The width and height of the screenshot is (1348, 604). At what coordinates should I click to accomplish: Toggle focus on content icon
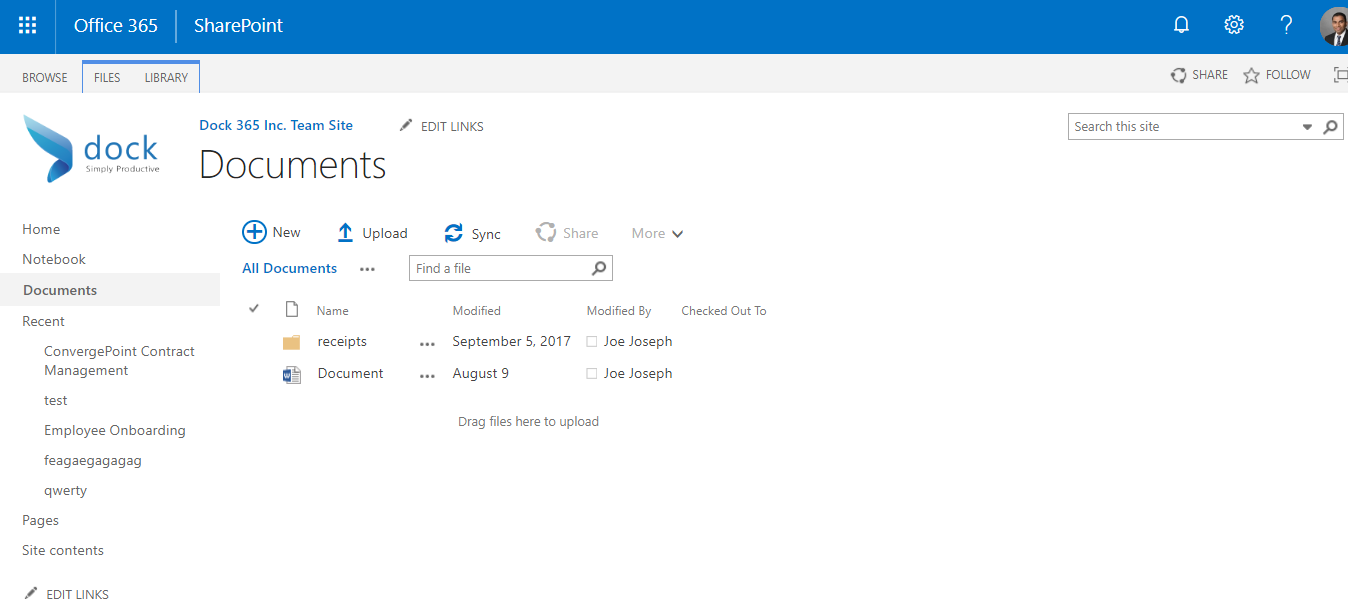[1341, 75]
